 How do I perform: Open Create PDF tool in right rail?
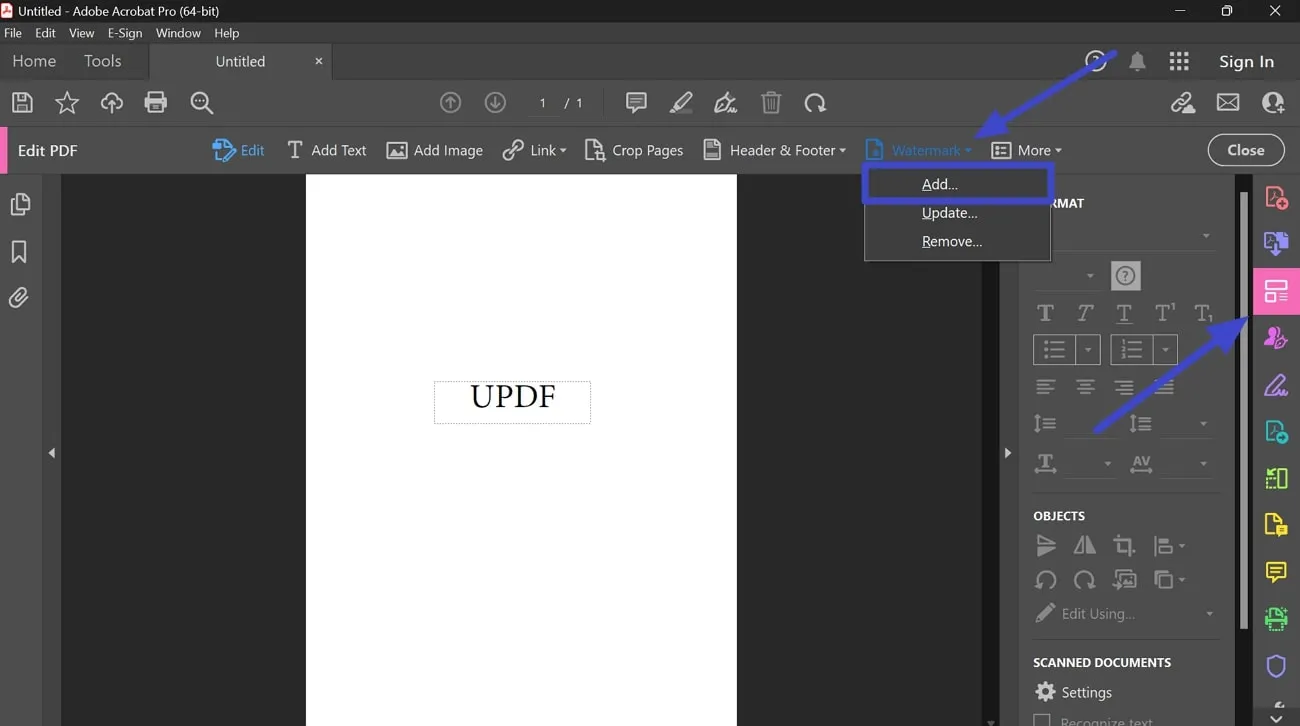click(1276, 197)
